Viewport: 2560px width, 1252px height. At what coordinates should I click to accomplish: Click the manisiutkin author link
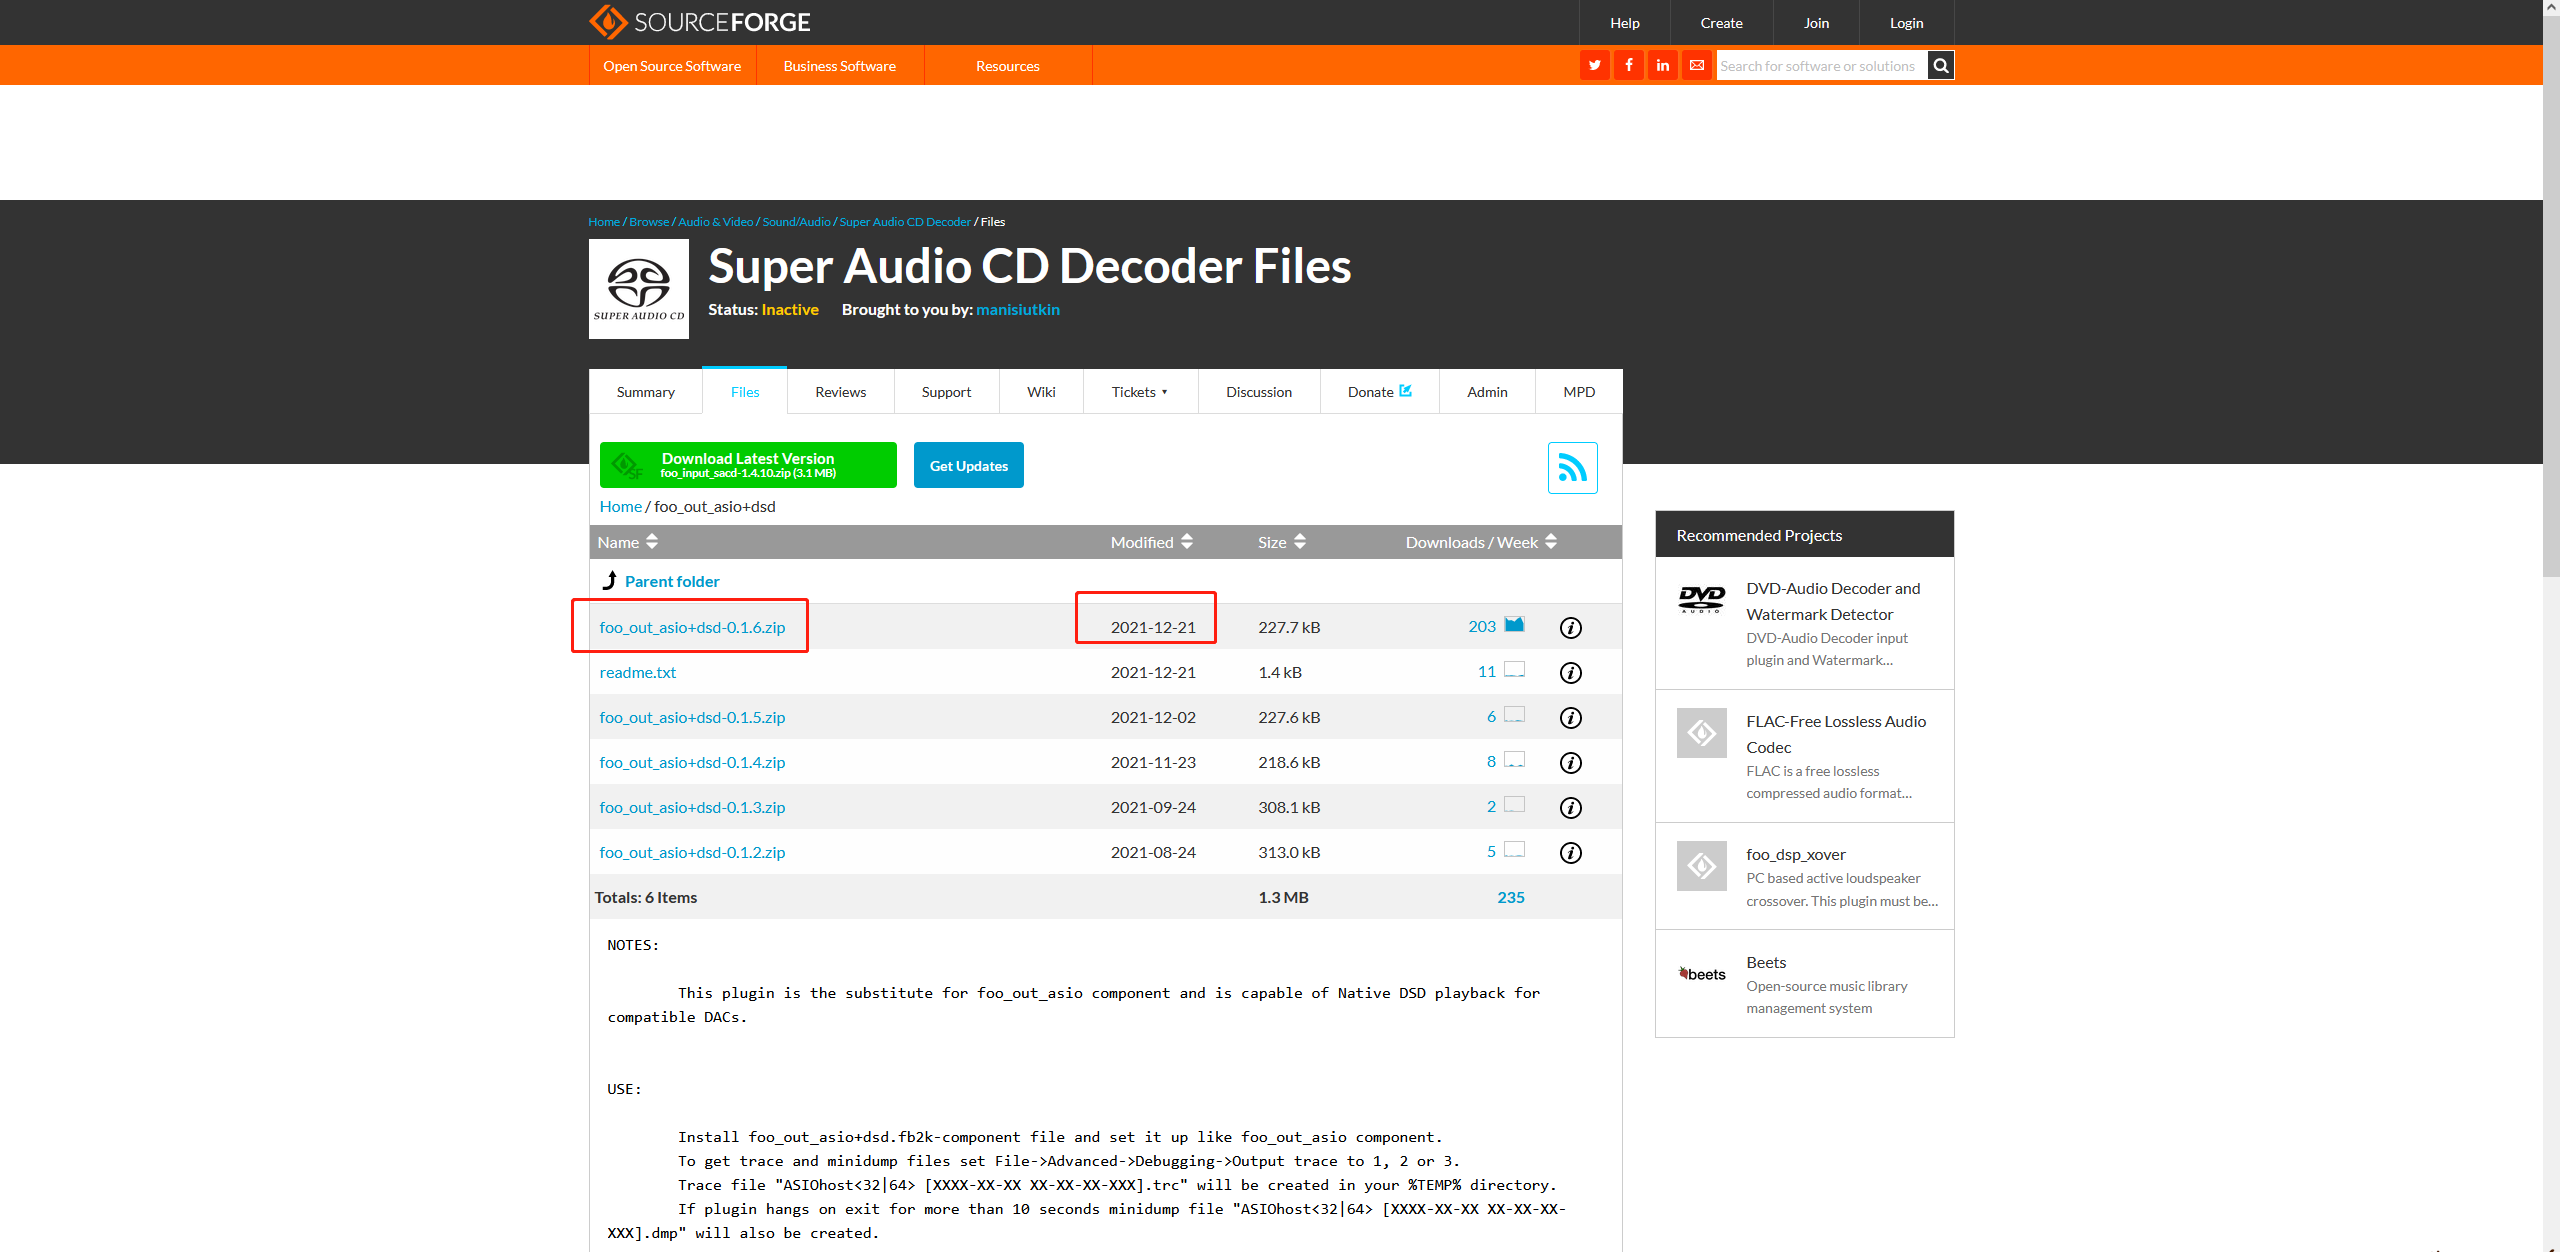click(x=1018, y=310)
